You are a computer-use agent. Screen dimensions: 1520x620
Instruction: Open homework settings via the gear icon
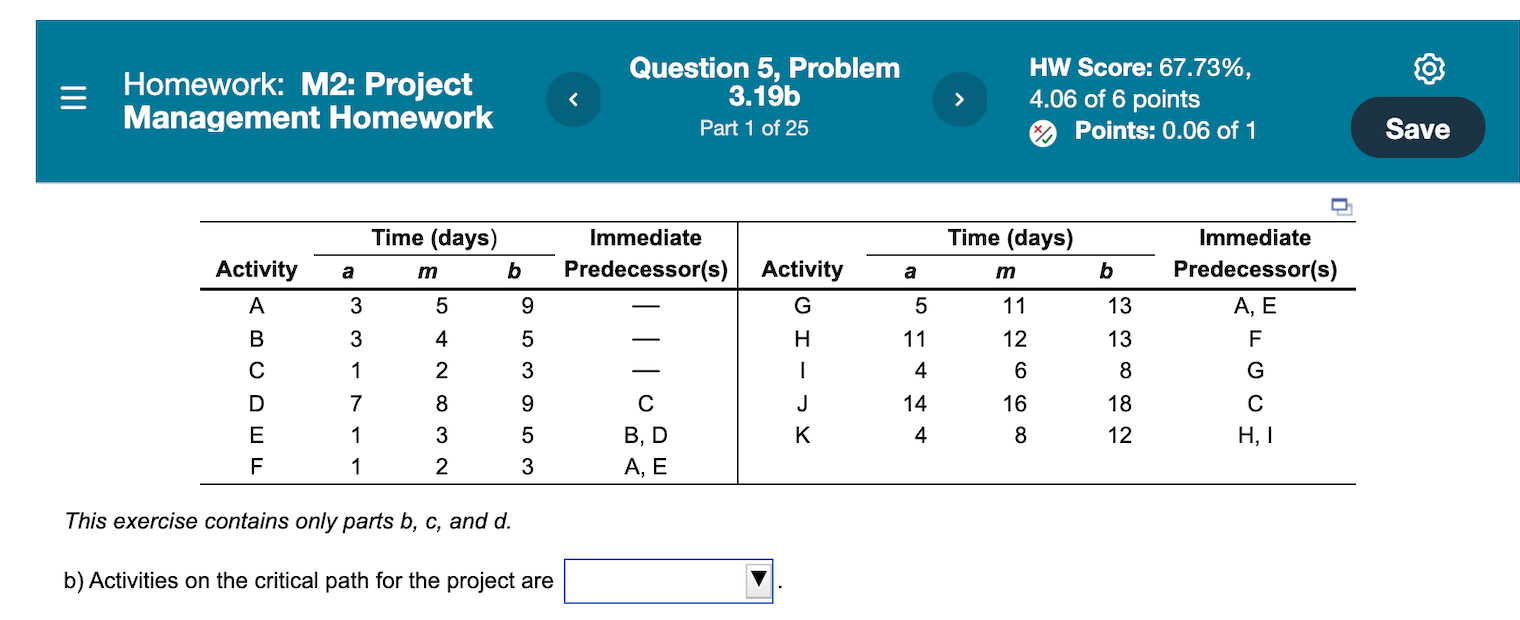[x=1429, y=68]
